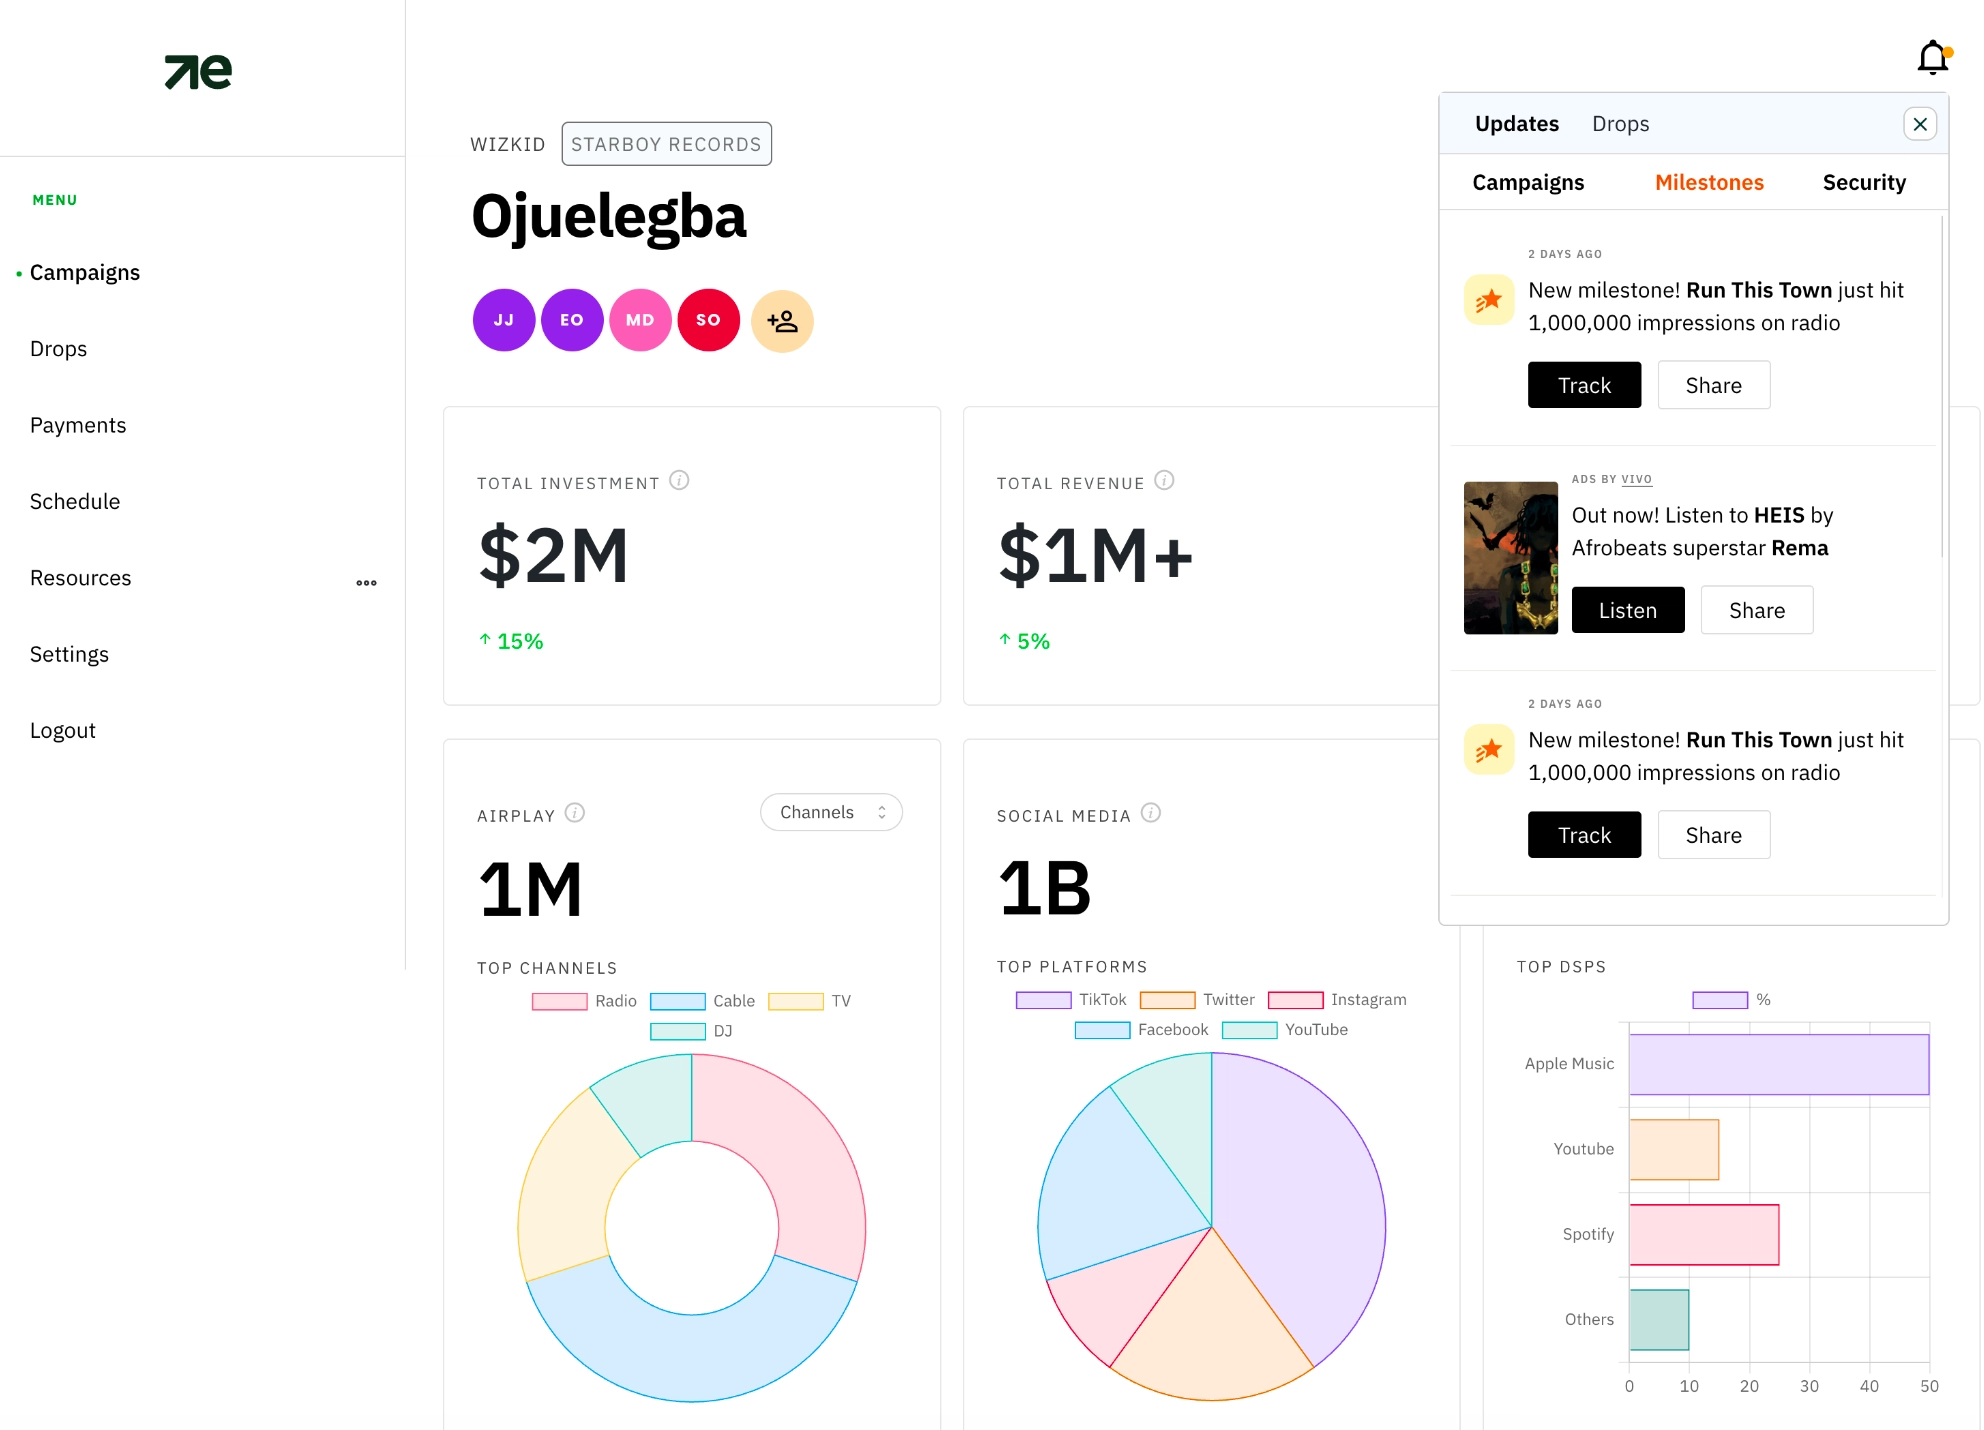
Task: Open the MD member avatar
Action: point(640,321)
